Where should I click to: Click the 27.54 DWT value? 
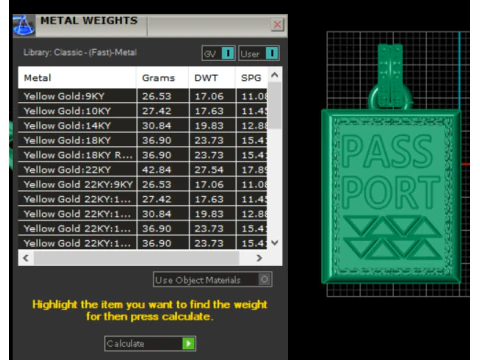click(x=209, y=170)
